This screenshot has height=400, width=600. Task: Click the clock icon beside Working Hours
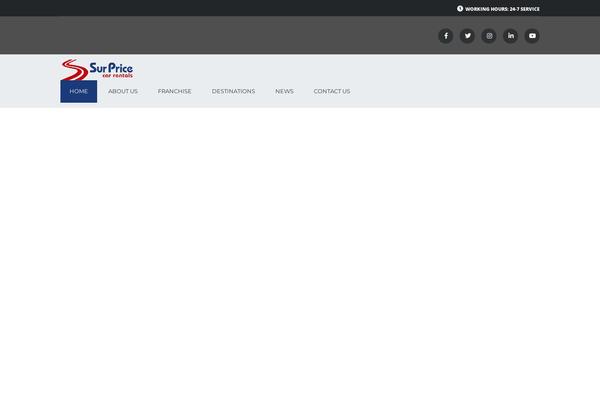pyautogui.click(x=460, y=8)
